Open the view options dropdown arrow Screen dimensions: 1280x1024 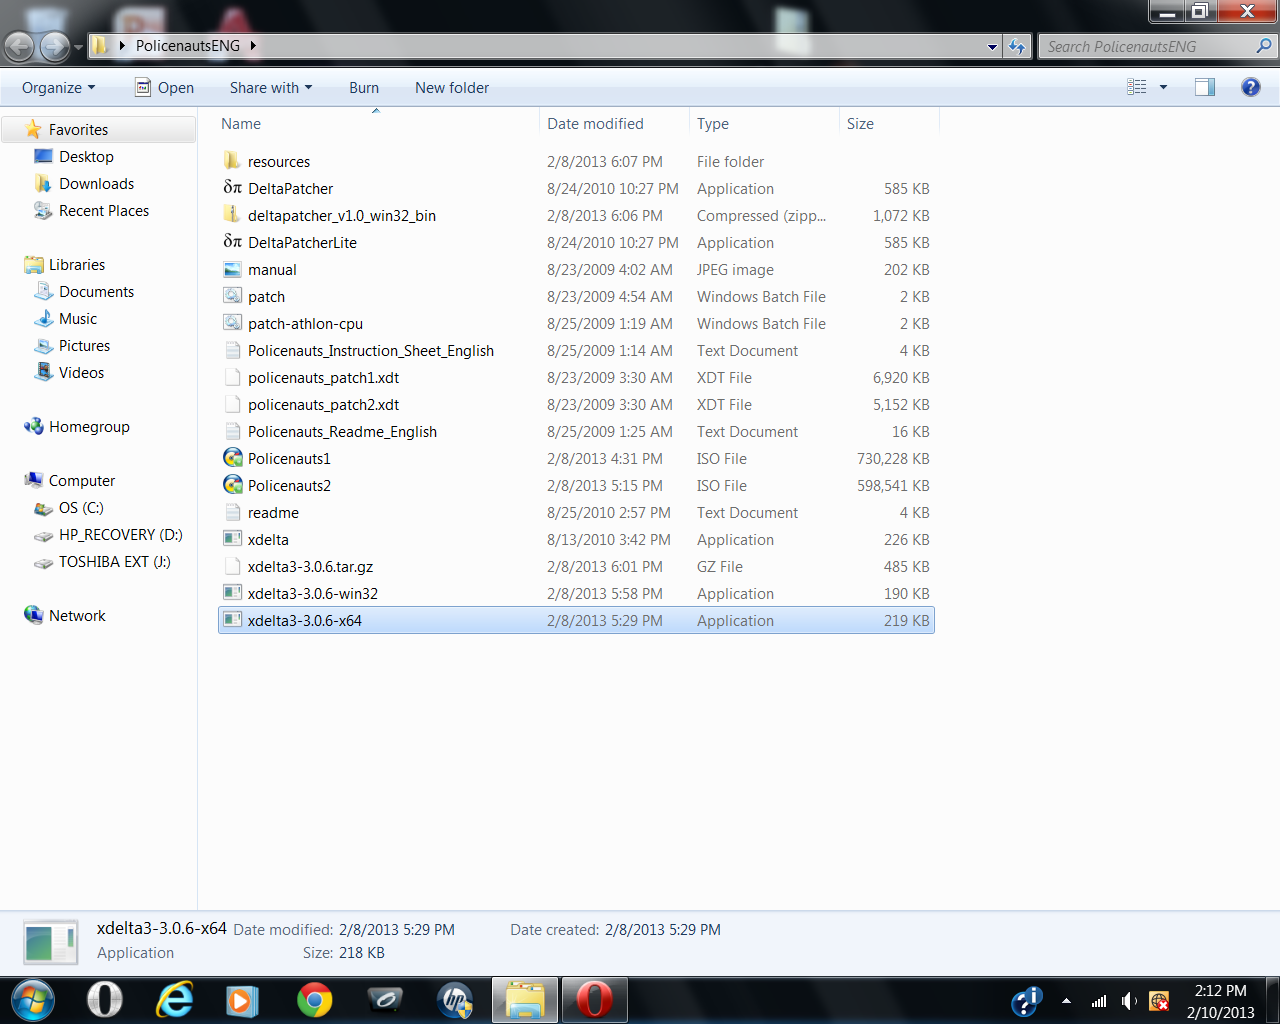tap(1163, 88)
